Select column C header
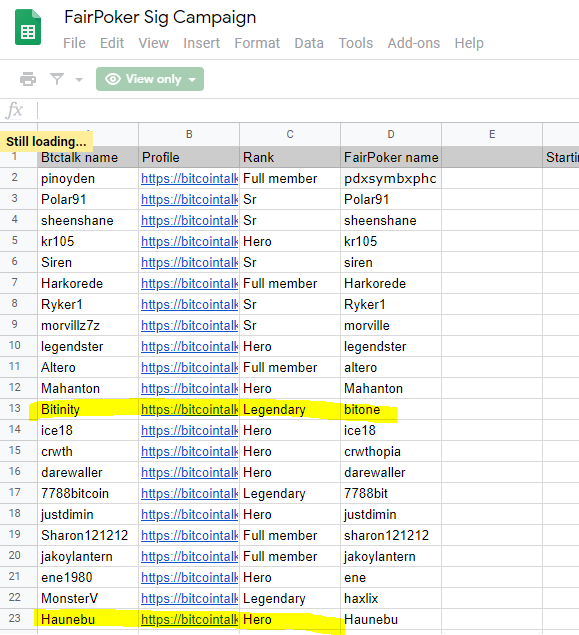 coord(290,134)
